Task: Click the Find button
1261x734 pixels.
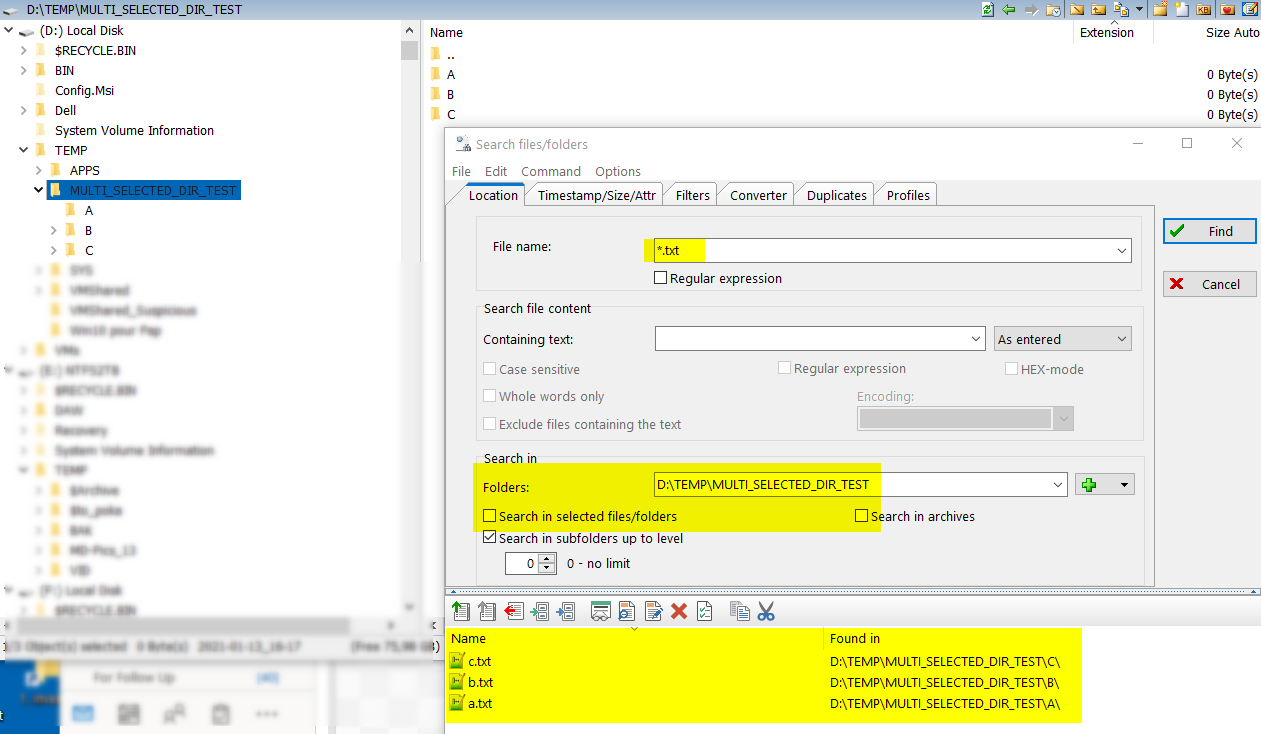Action: pyautogui.click(x=1209, y=231)
